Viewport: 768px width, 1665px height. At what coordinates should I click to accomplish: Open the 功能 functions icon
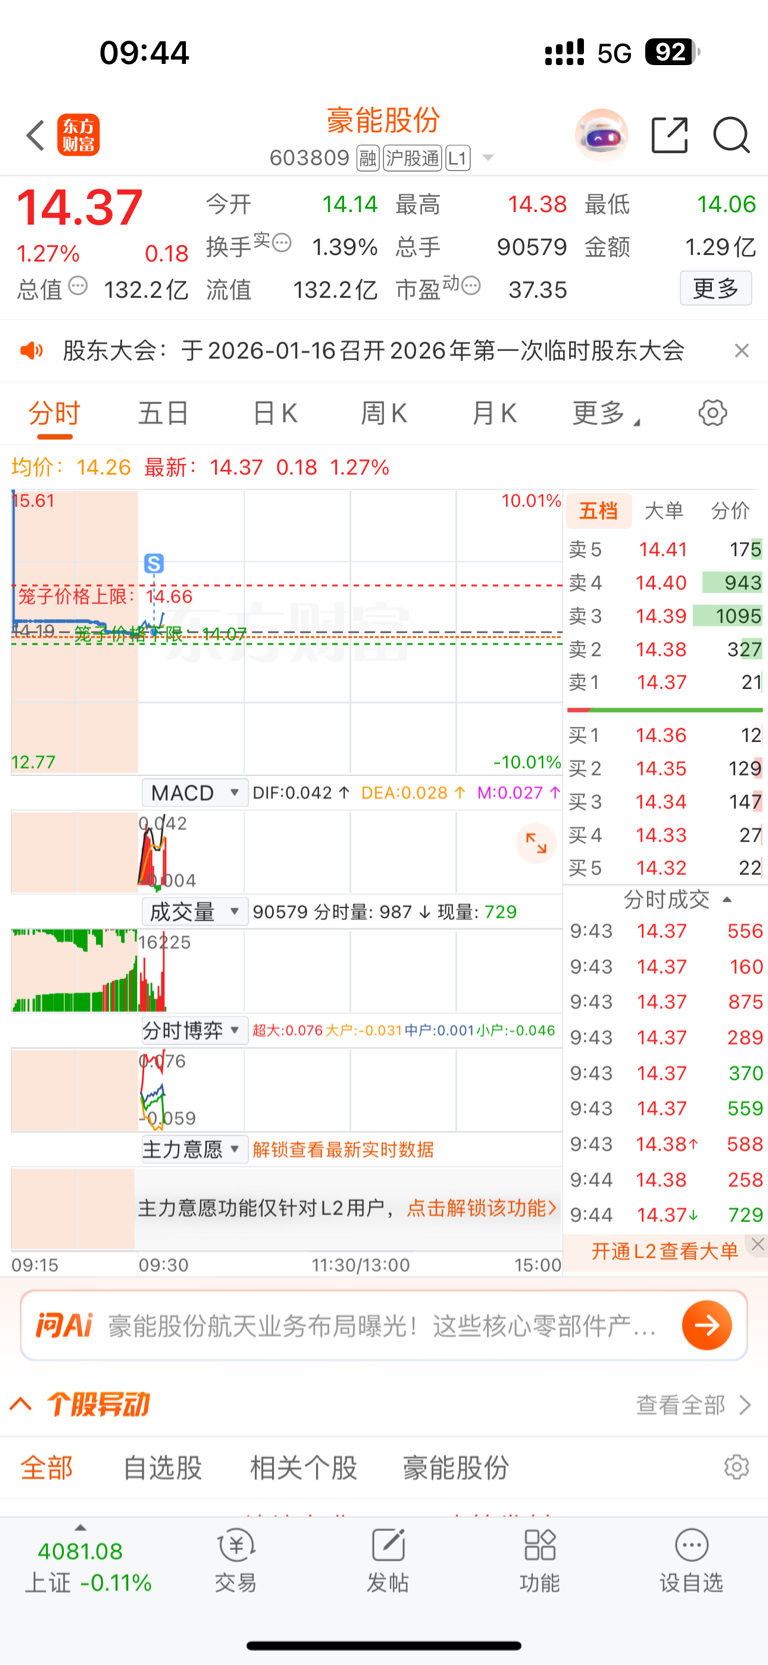(x=540, y=1561)
